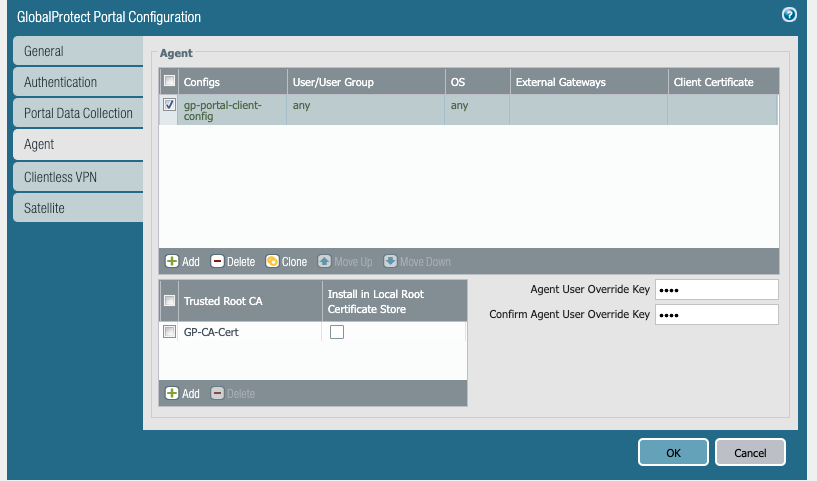The height and width of the screenshot is (481, 817).
Task: Switch to the Authentication tab
Action: (x=78, y=82)
